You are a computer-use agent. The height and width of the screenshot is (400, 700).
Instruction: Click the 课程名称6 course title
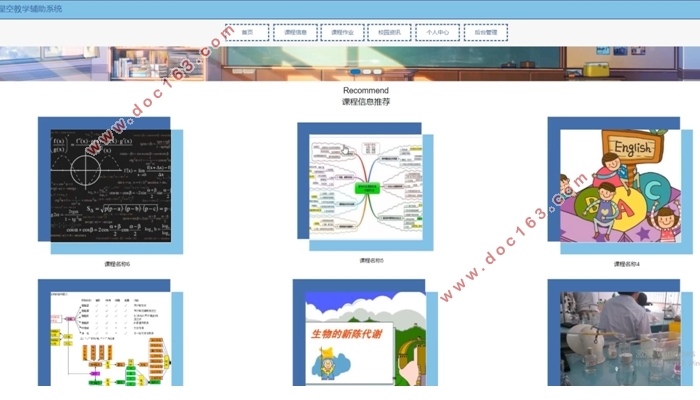tap(117, 264)
